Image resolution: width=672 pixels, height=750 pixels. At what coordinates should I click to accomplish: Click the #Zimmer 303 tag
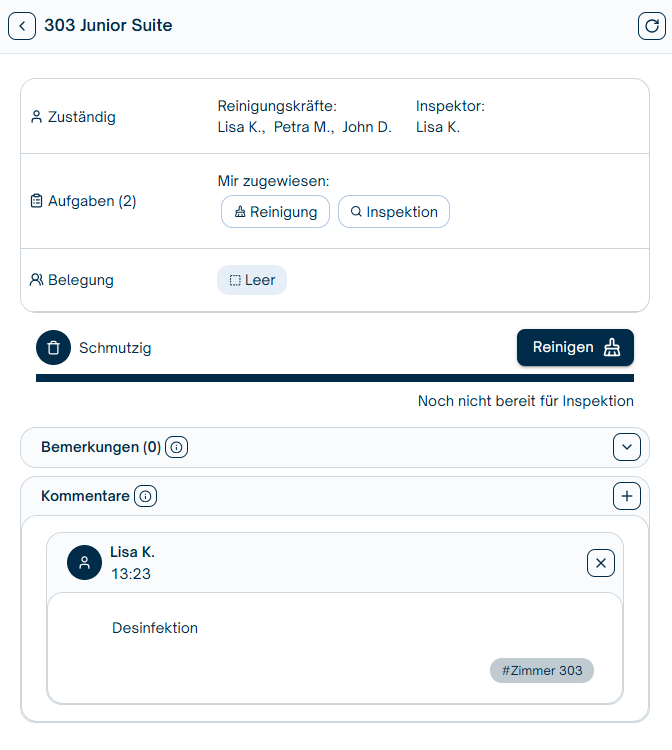[x=542, y=670]
